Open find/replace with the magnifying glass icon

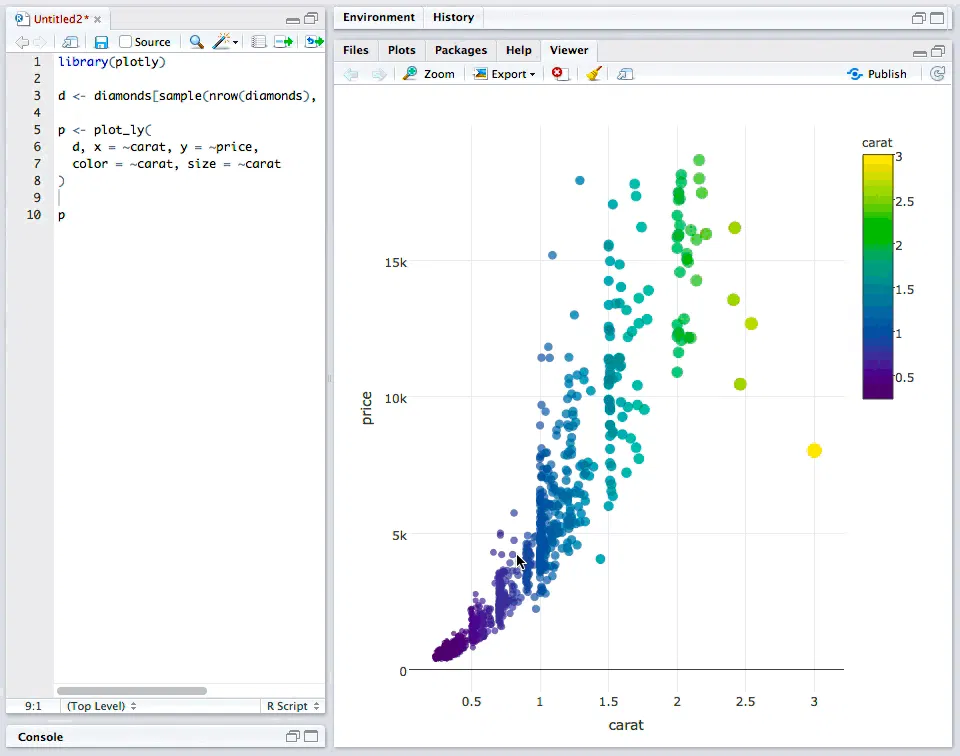[196, 42]
